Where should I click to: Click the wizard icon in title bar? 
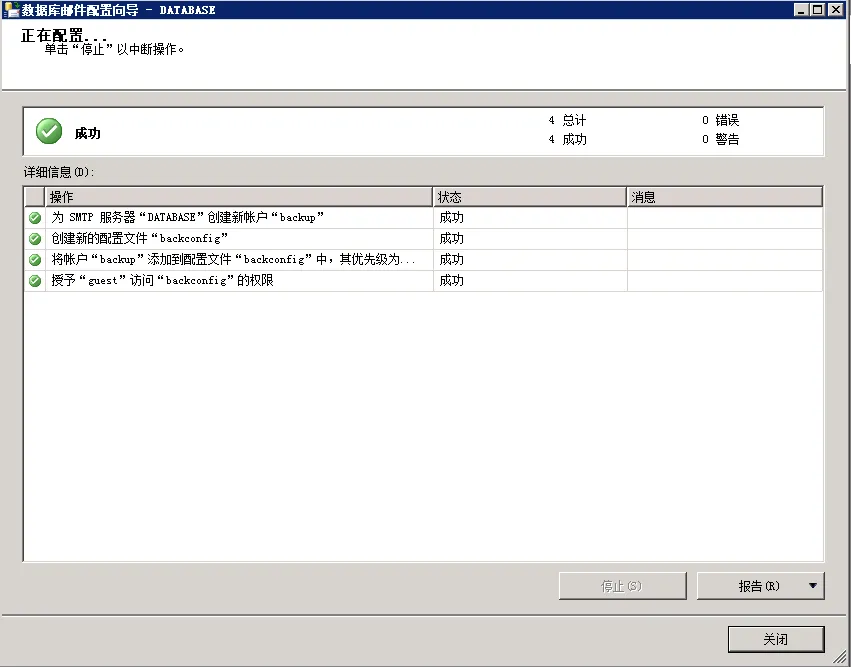[11, 9]
